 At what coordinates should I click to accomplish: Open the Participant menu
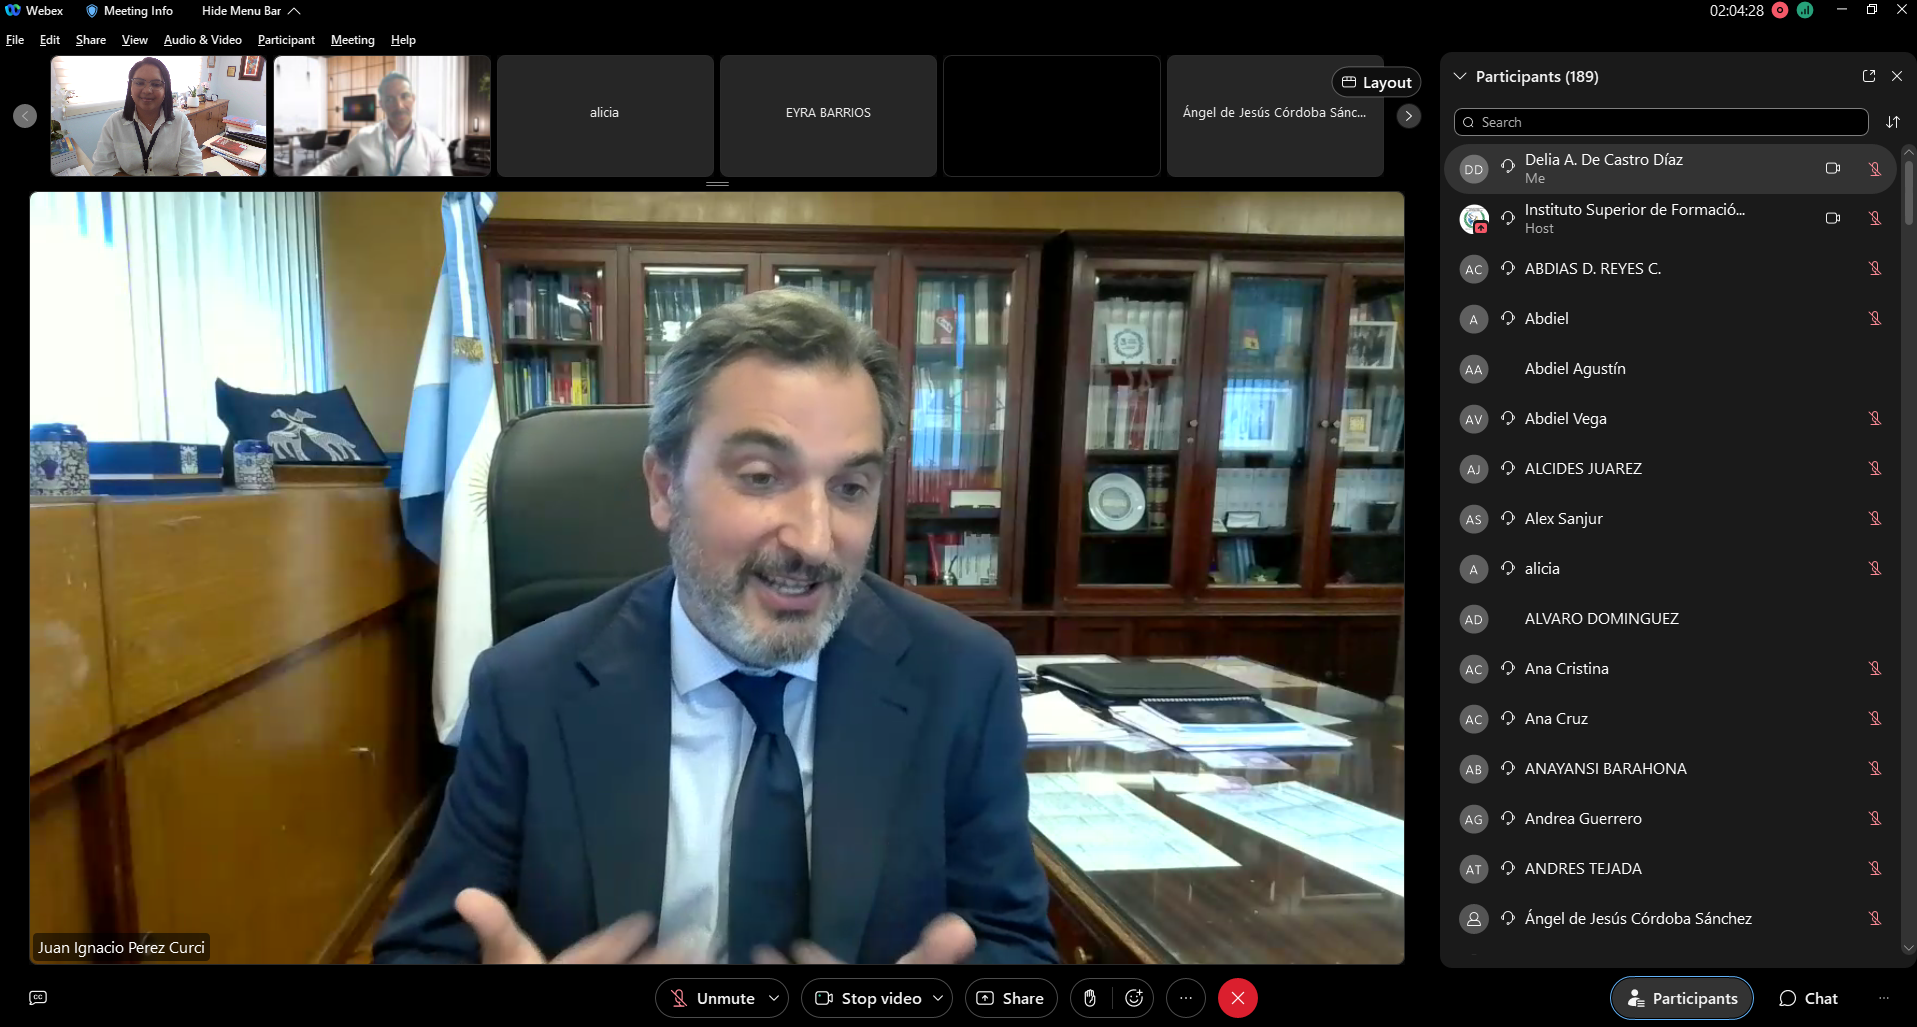(286, 40)
